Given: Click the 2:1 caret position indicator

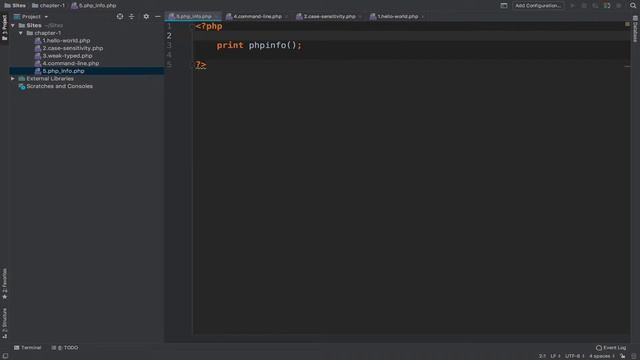Looking at the screenshot, I should pyautogui.click(x=542, y=356).
